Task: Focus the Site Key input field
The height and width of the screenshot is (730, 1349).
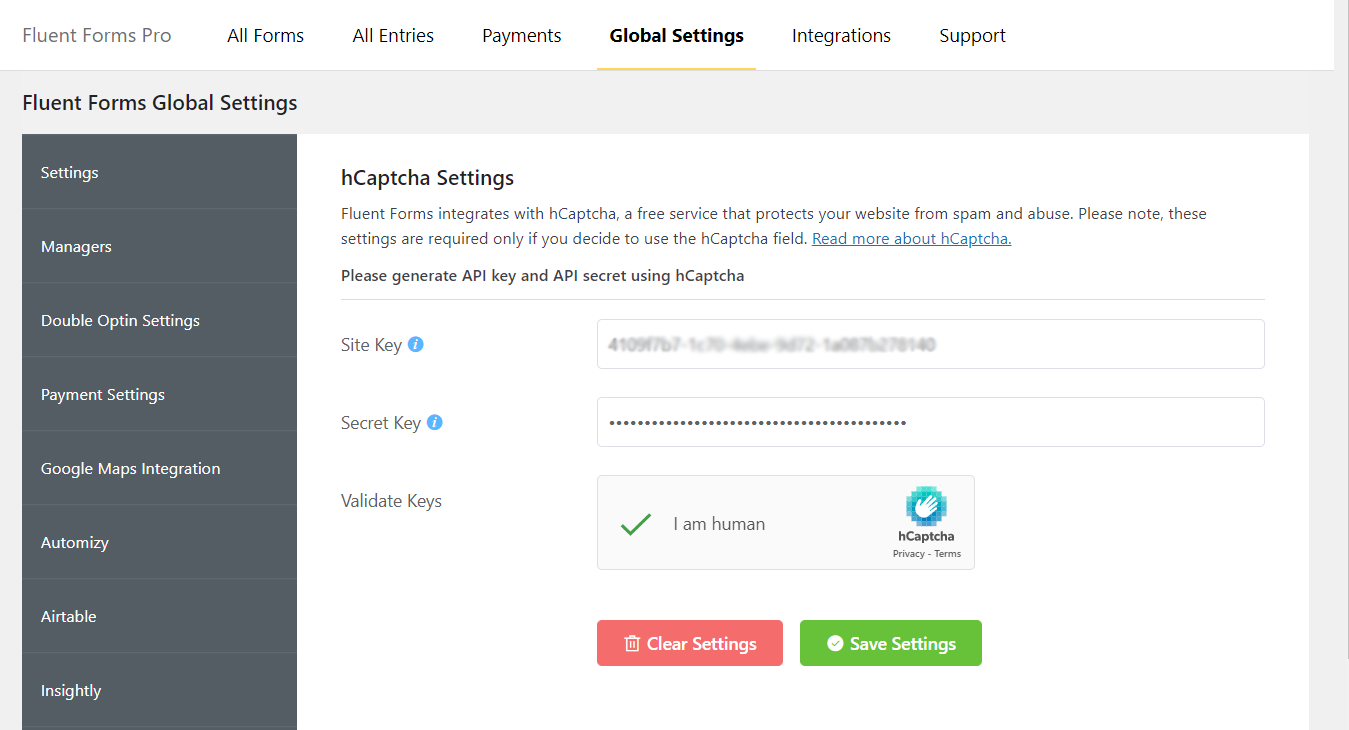Action: tap(930, 344)
